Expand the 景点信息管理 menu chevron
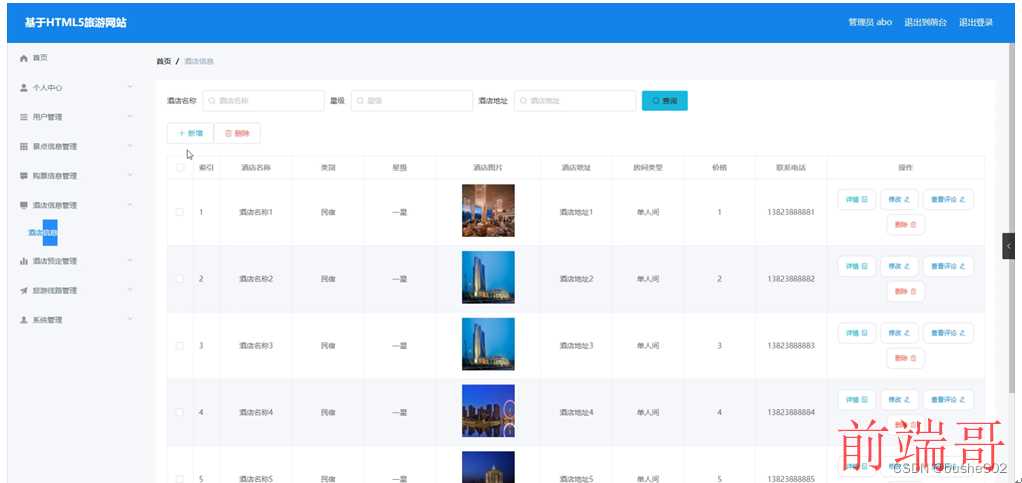The height and width of the screenshot is (483, 1022). click(130, 146)
